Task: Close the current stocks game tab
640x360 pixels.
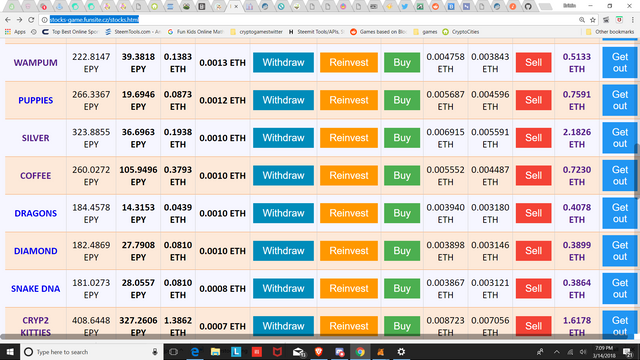Action: click(236, 7)
